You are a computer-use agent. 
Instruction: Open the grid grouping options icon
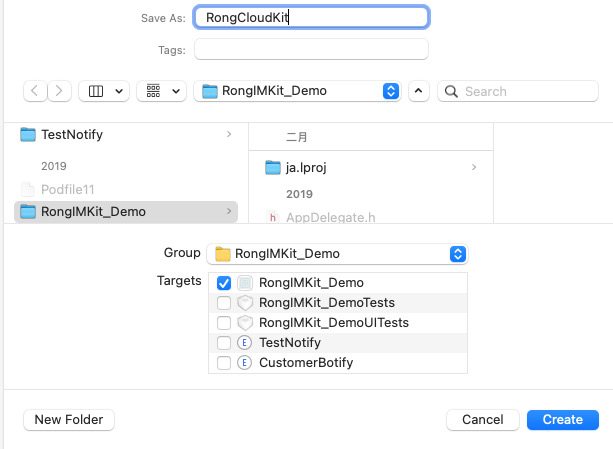pyautogui.click(x=153, y=91)
